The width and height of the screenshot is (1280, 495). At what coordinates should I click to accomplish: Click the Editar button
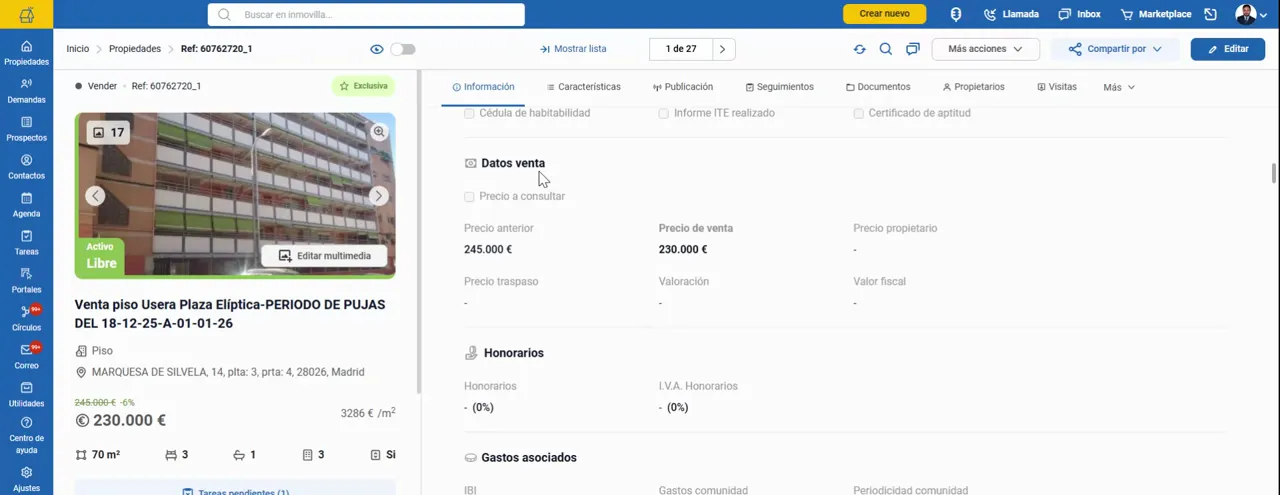click(x=1228, y=49)
